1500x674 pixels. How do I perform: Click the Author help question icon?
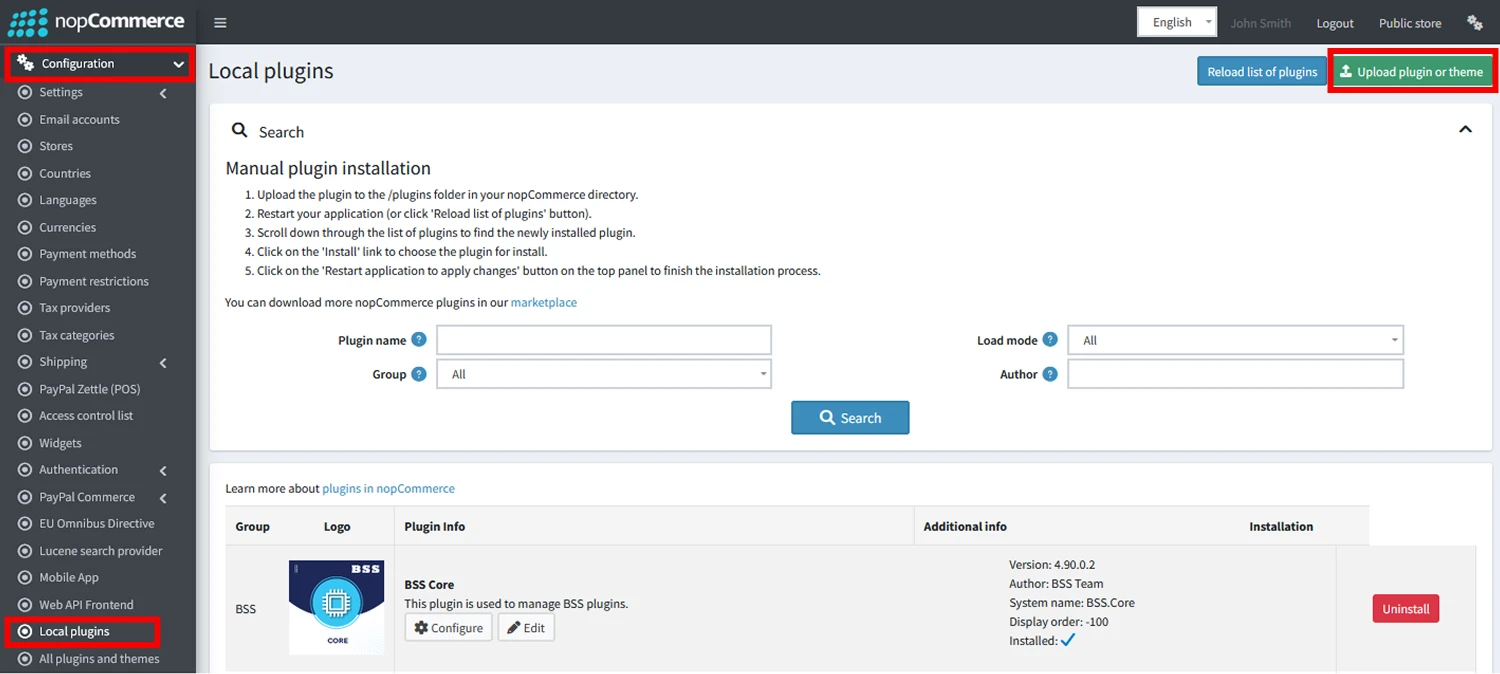point(1050,374)
